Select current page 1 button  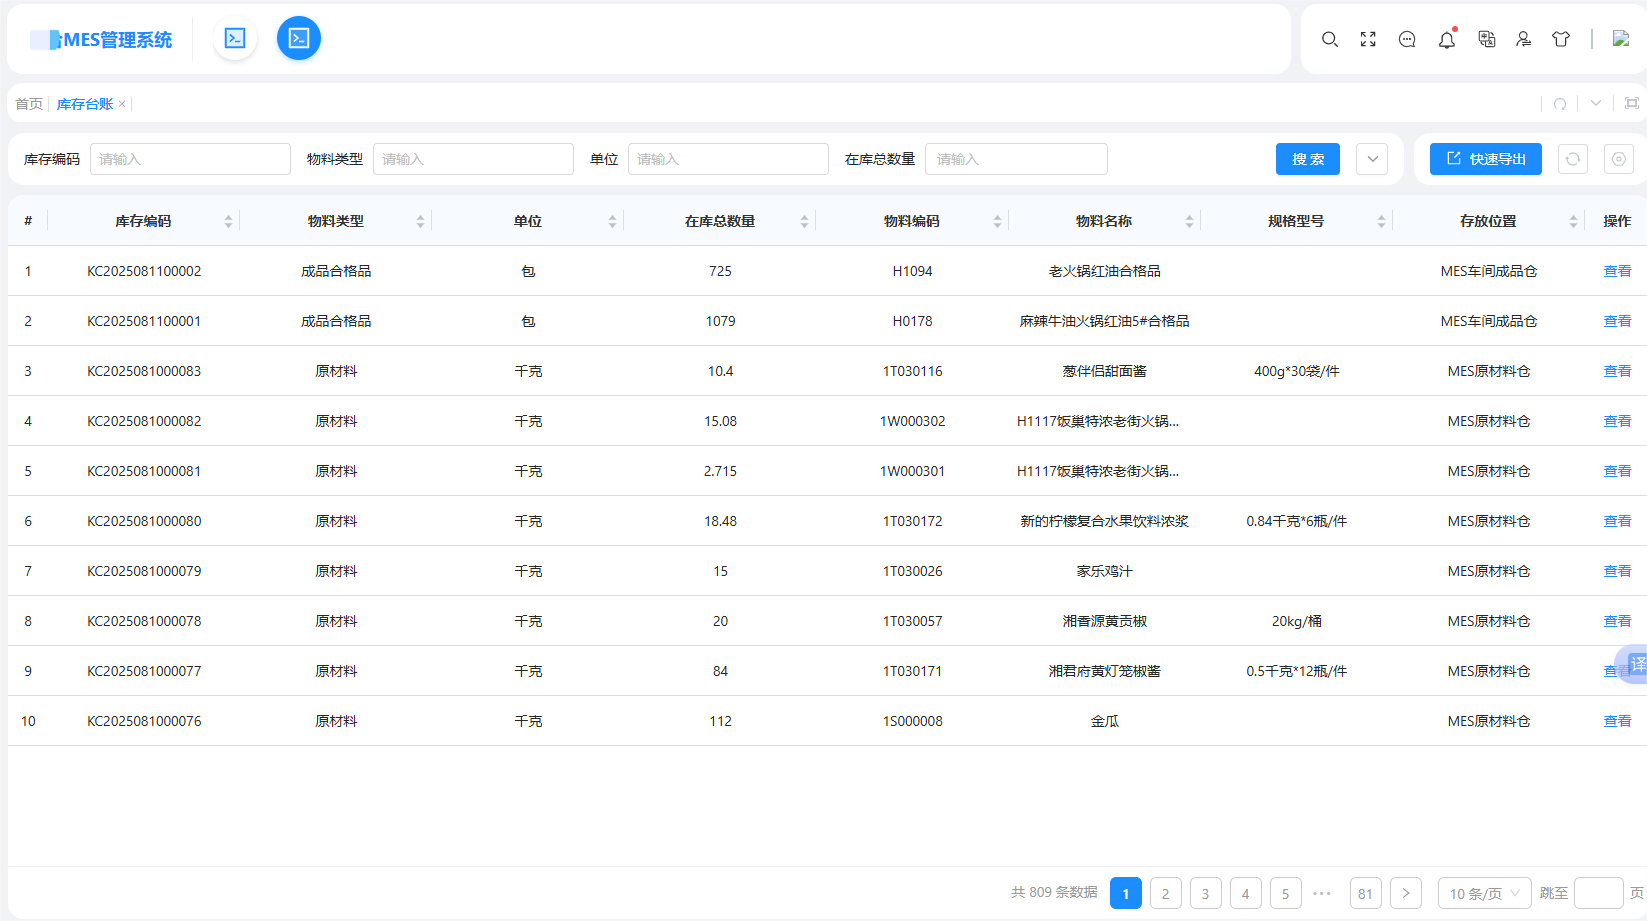point(1126,893)
